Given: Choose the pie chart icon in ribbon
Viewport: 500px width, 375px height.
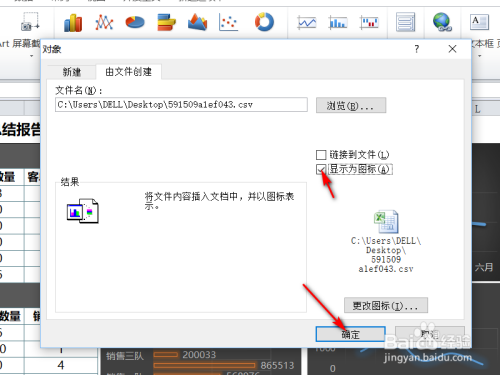Looking at the screenshot, I should 135,23.
